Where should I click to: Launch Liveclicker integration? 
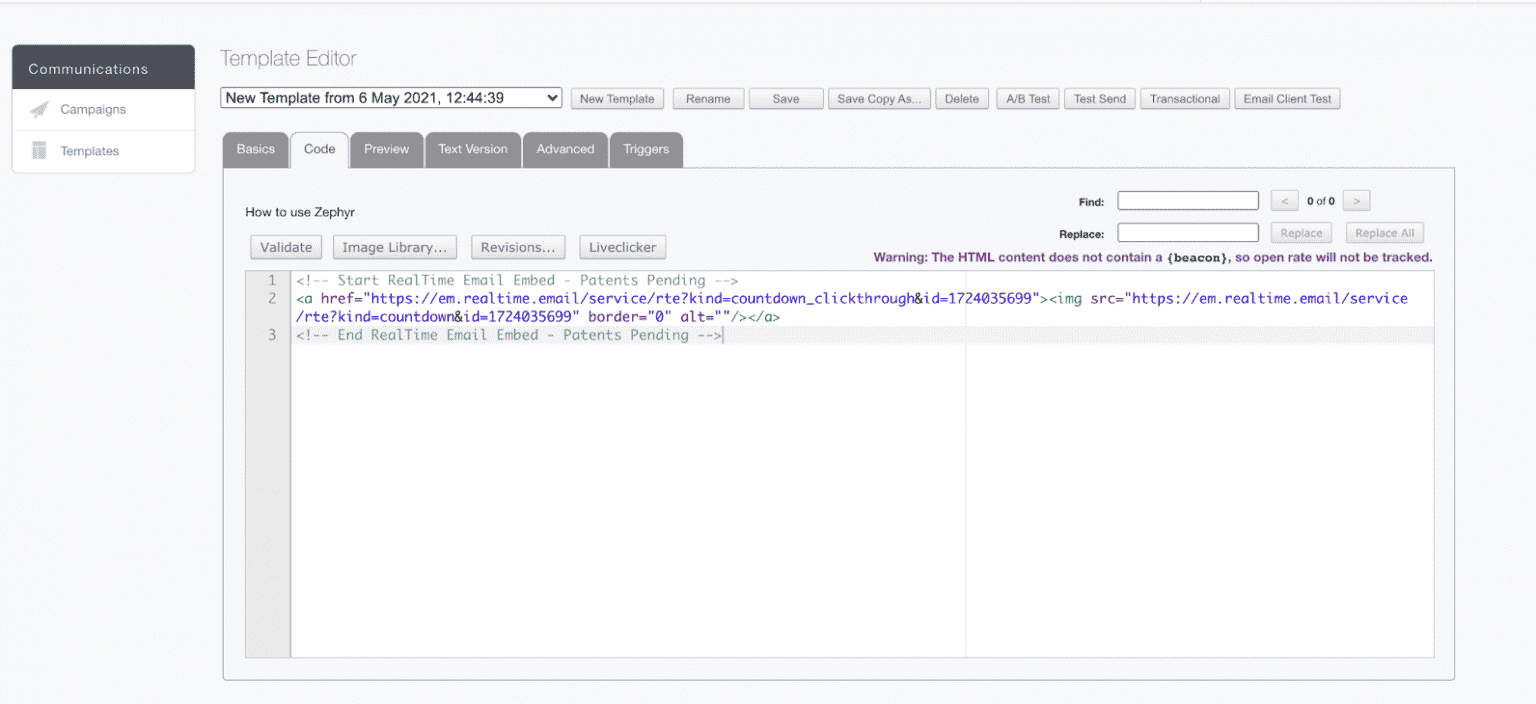click(622, 247)
